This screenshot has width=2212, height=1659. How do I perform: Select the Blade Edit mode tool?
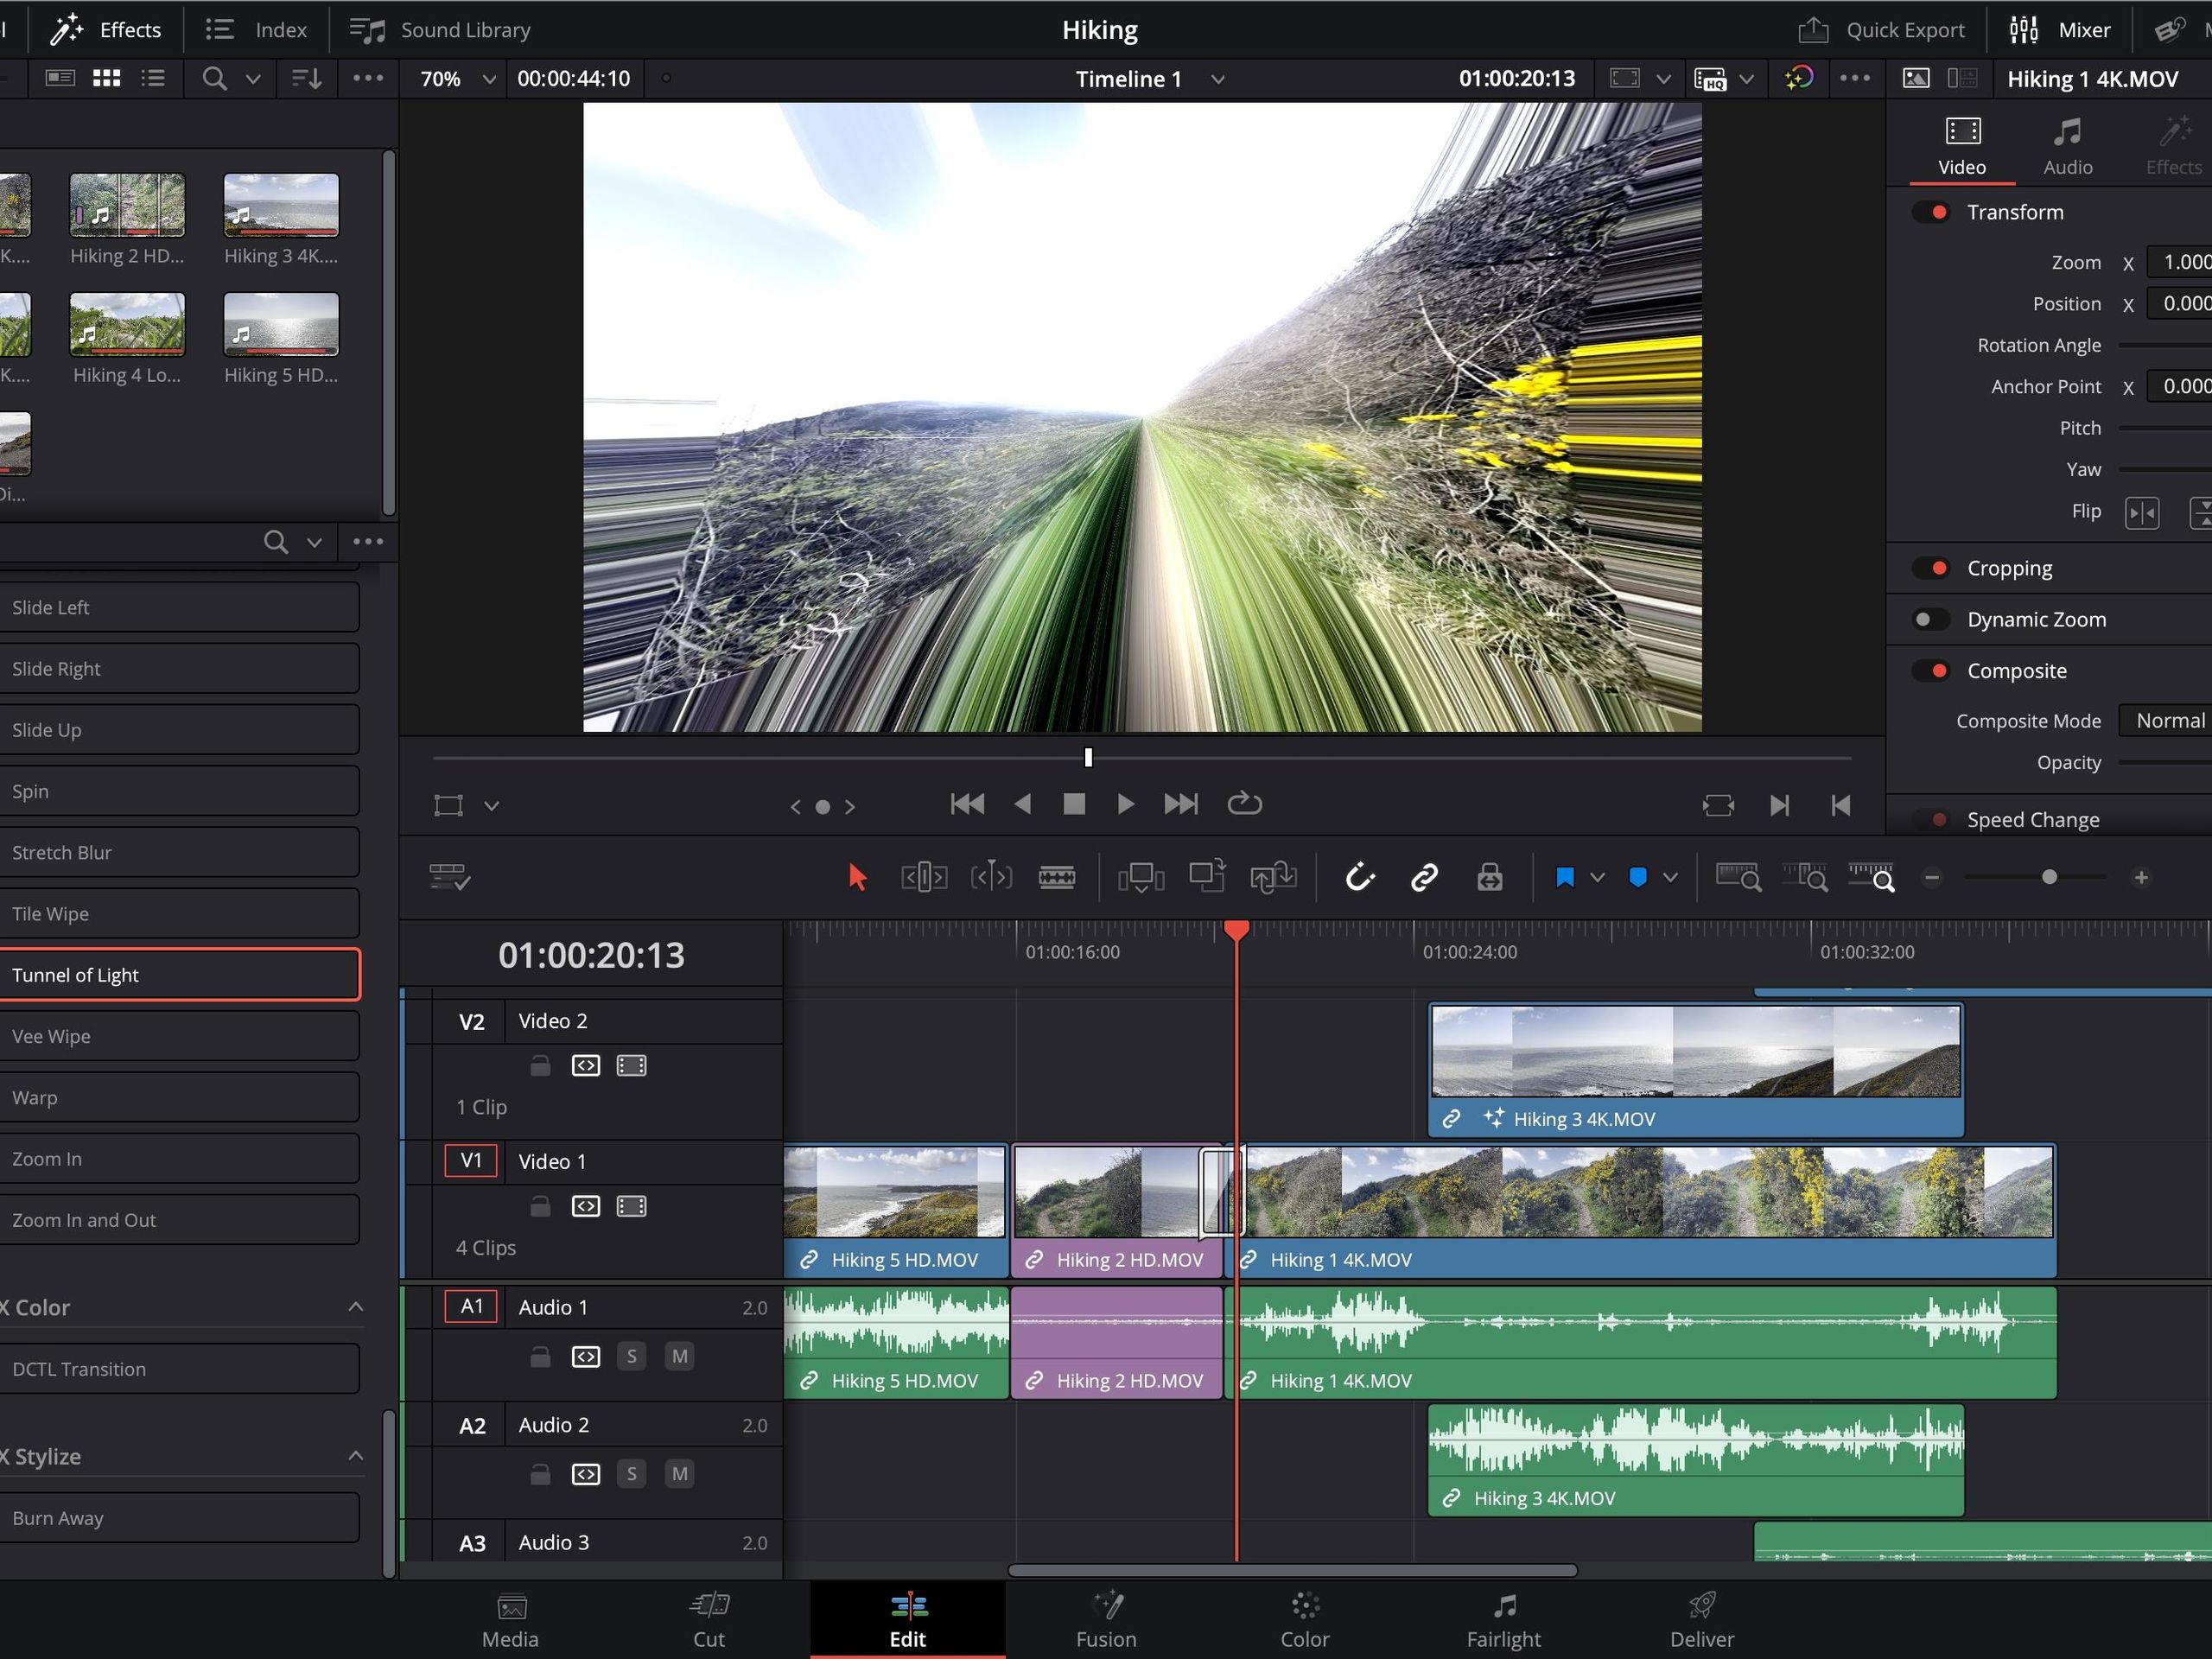click(1058, 876)
